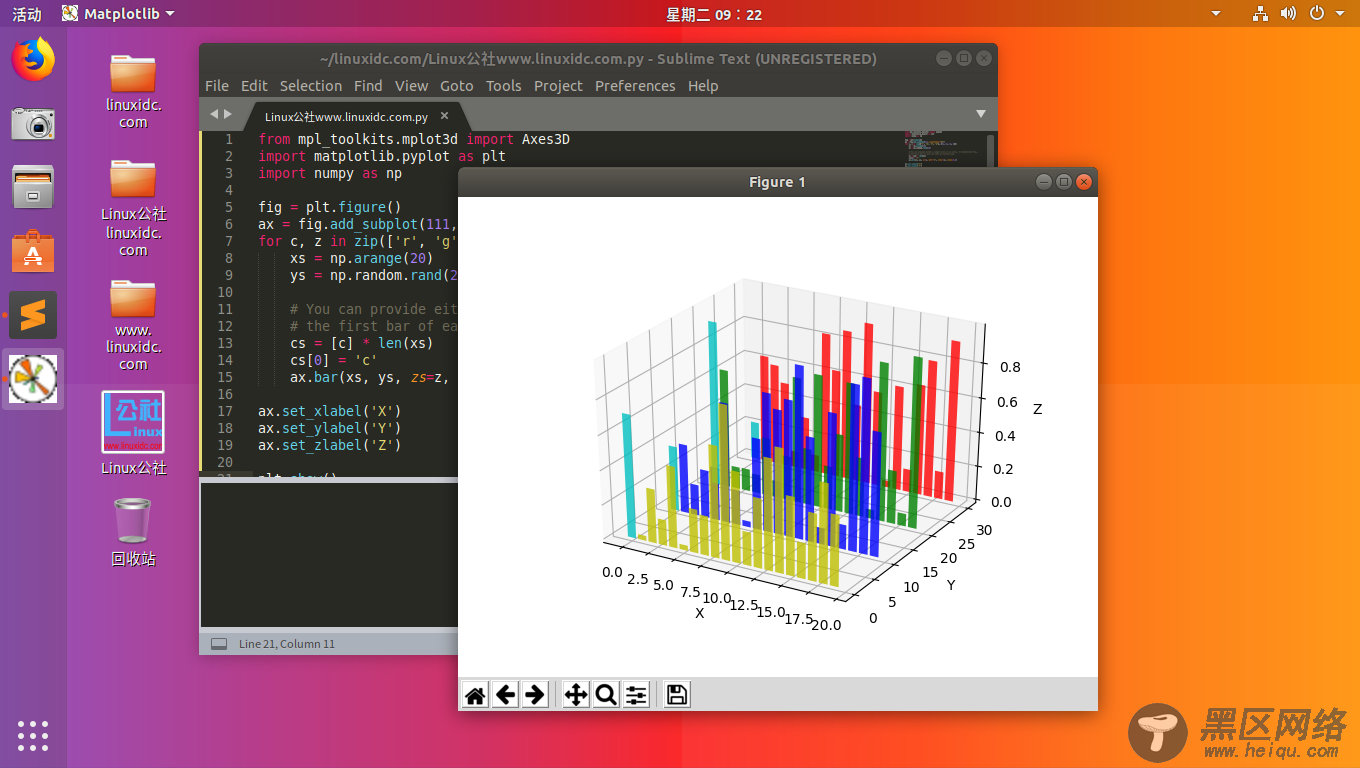Close the Sublime Text window
The image size is (1360, 768).
tap(984, 59)
